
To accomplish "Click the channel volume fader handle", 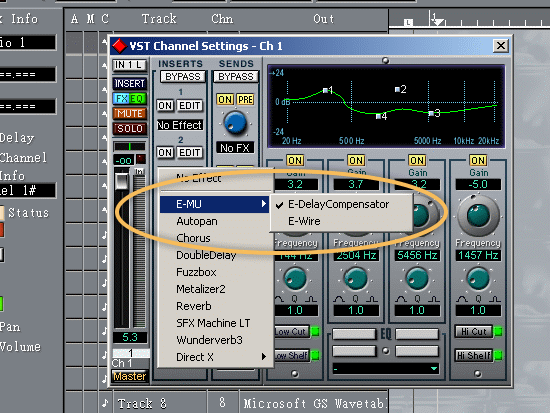I will click(122, 181).
